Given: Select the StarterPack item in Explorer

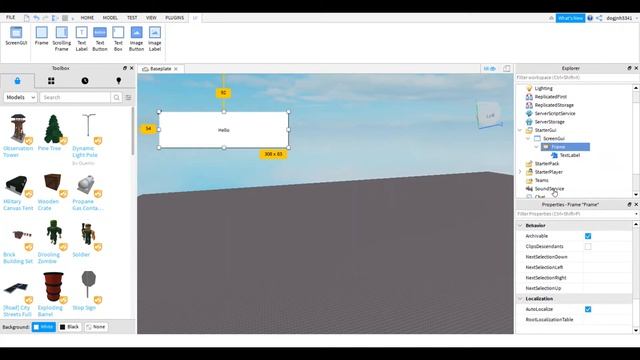Looking at the screenshot, I should [547, 163].
